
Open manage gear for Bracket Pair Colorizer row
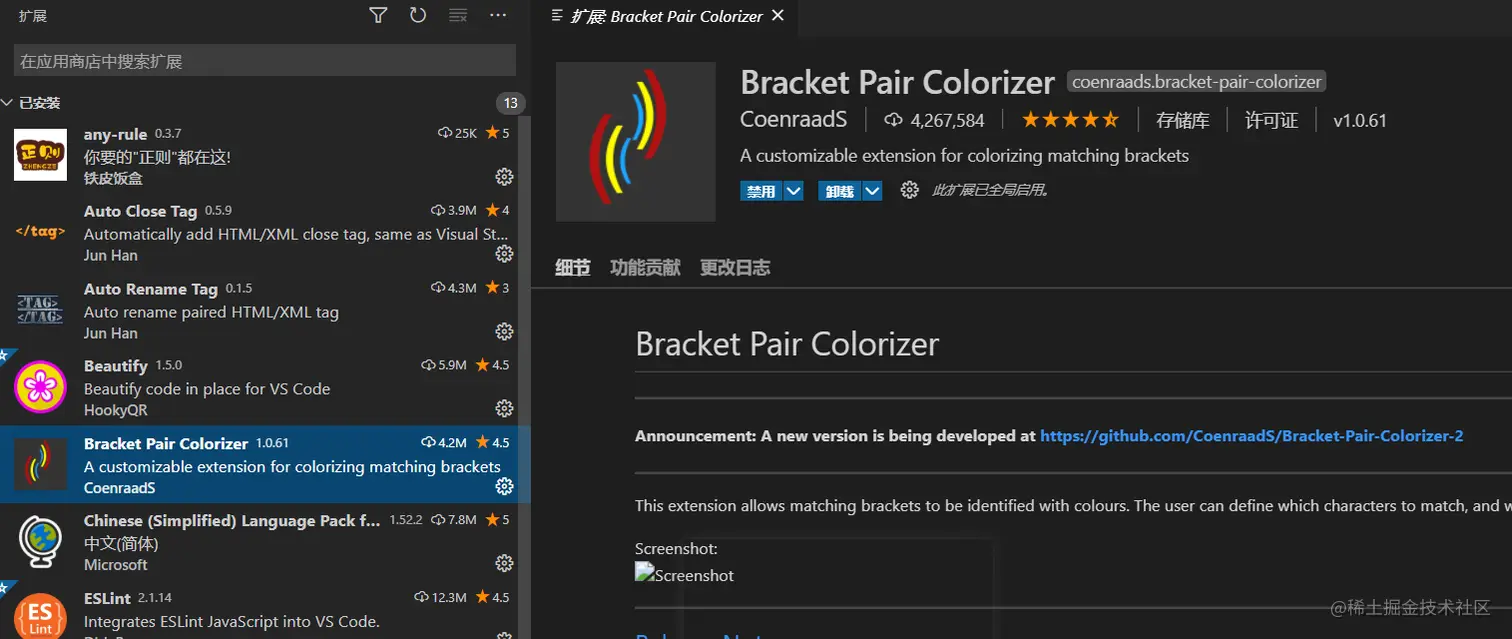coord(504,486)
